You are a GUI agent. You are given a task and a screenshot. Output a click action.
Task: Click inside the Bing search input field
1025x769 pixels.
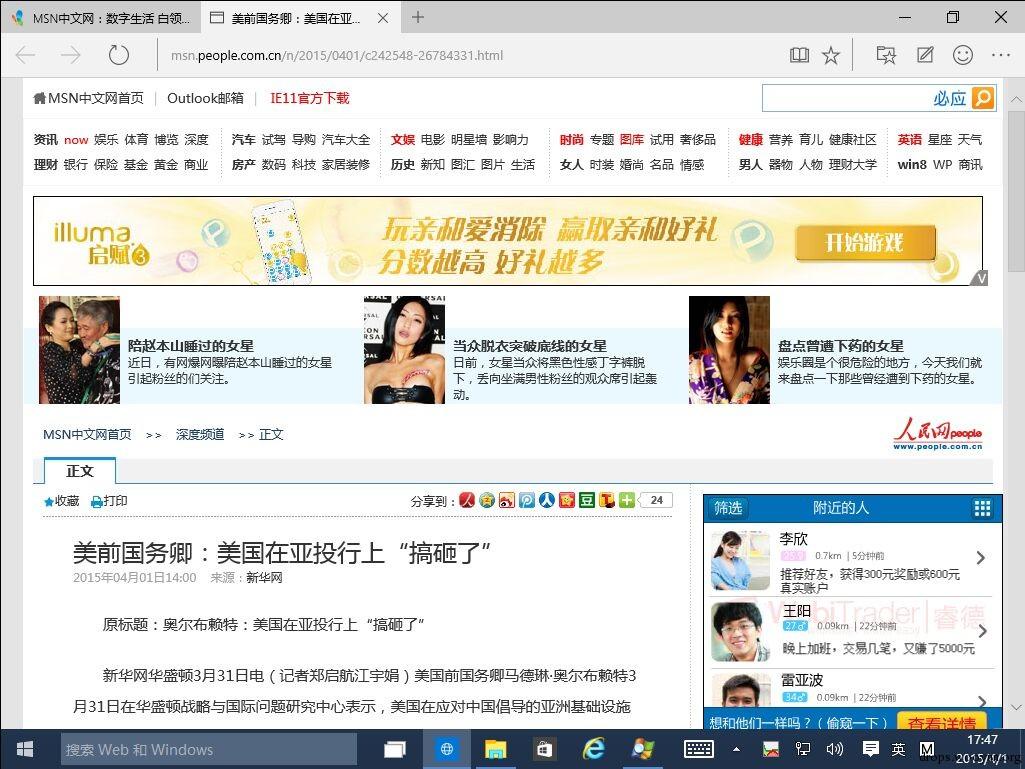846,98
